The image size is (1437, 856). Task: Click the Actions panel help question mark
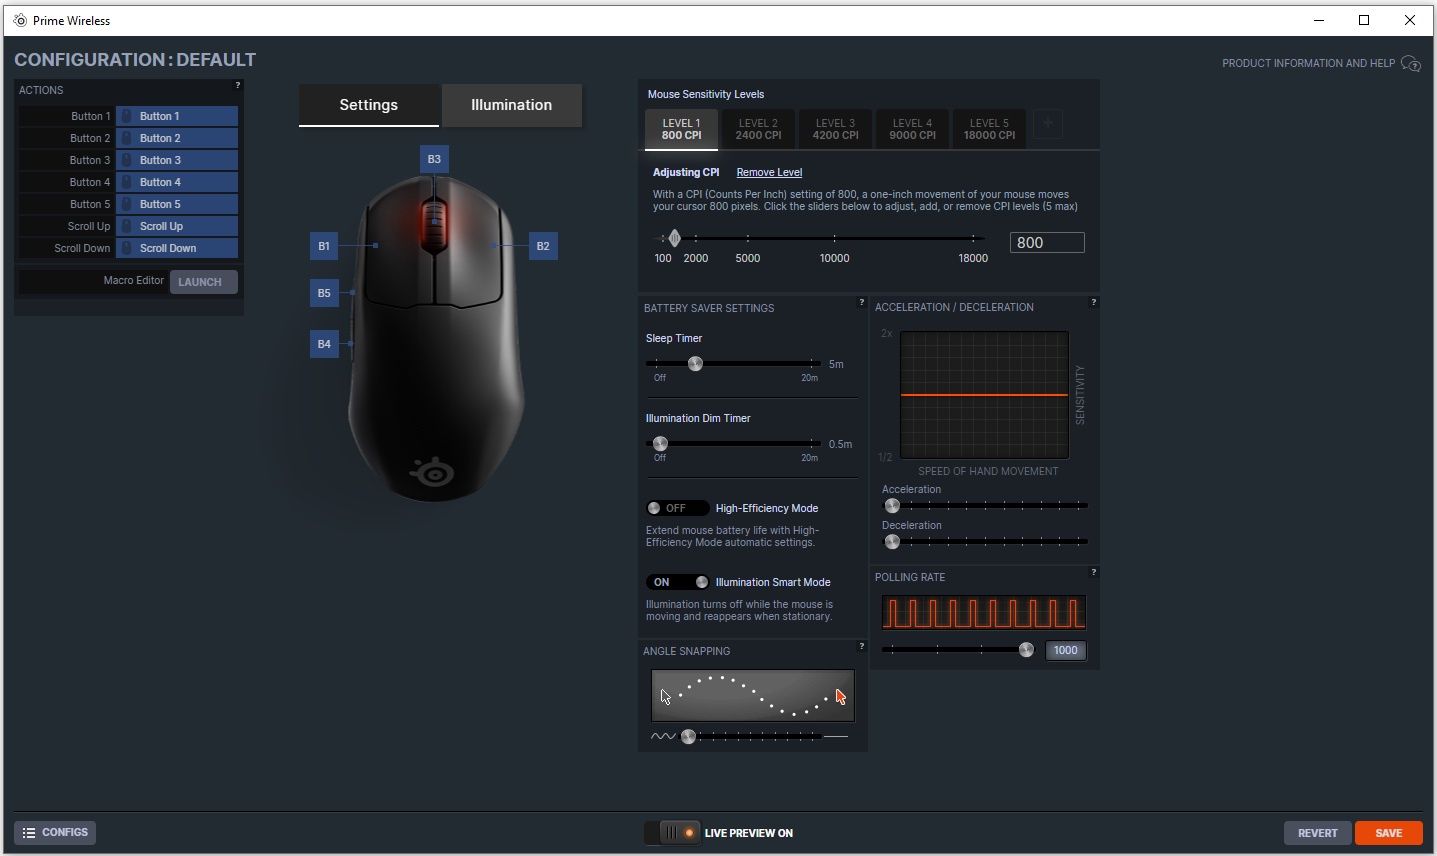(237, 86)
